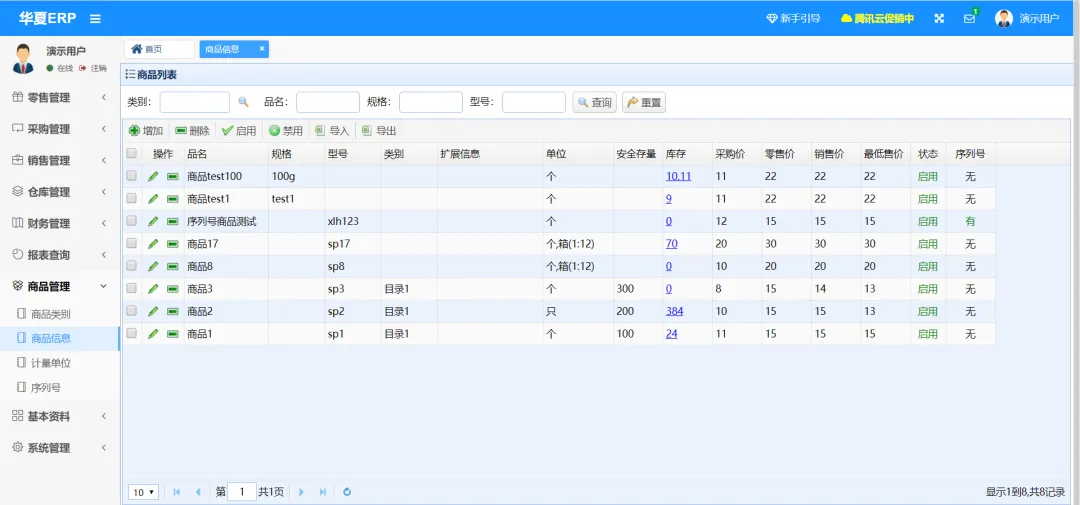Check the 商品3 row checkbox
Viewport: 1080px width, 505px height.
(132, 289)
